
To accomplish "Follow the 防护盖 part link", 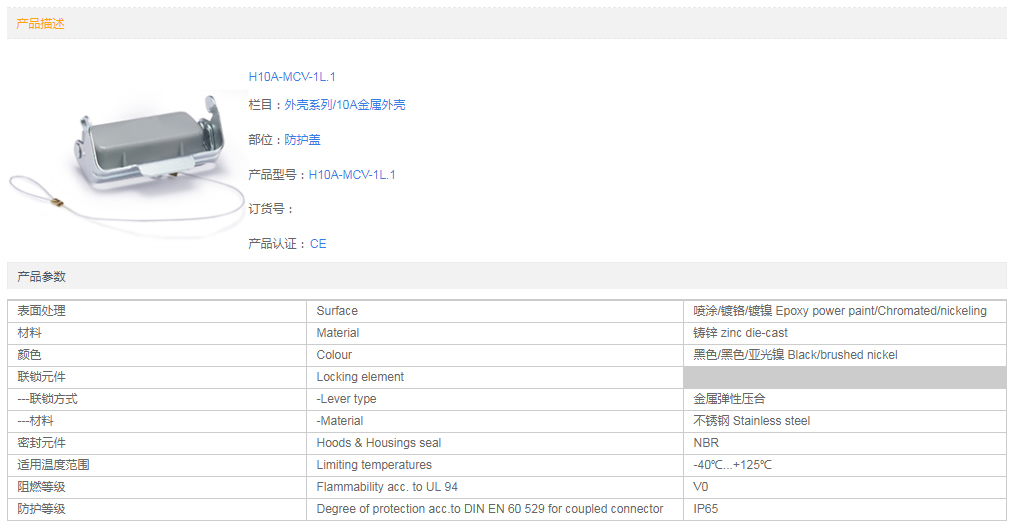I will 302,140.
